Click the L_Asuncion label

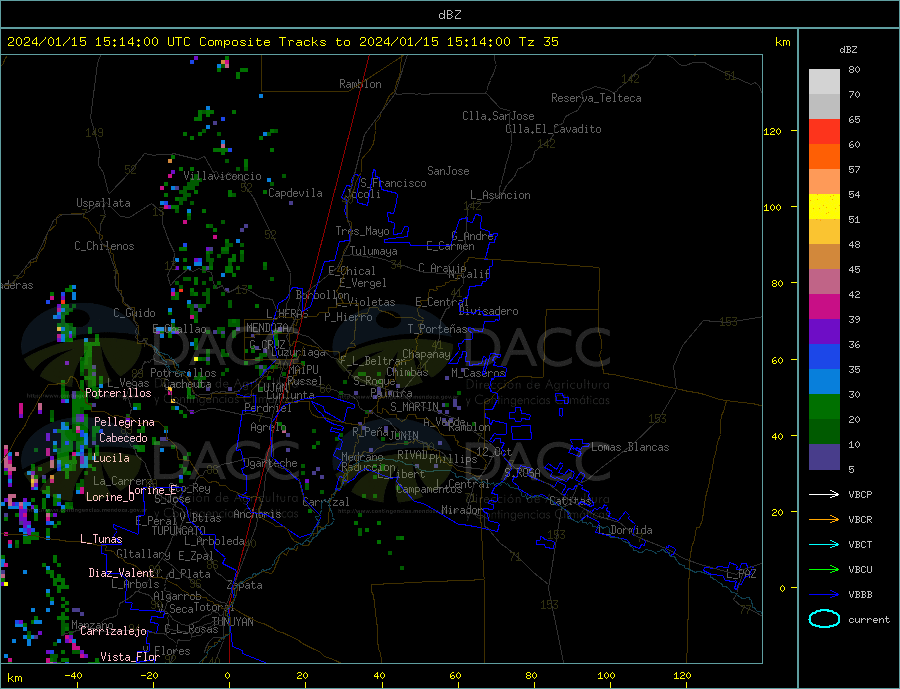point(501,195)
